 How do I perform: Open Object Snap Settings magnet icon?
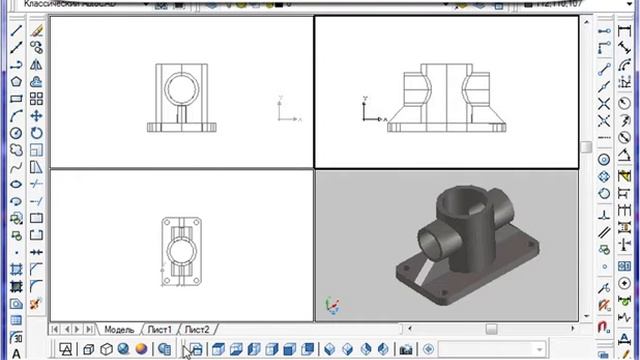pyautogui.click(x=604, y=327)
